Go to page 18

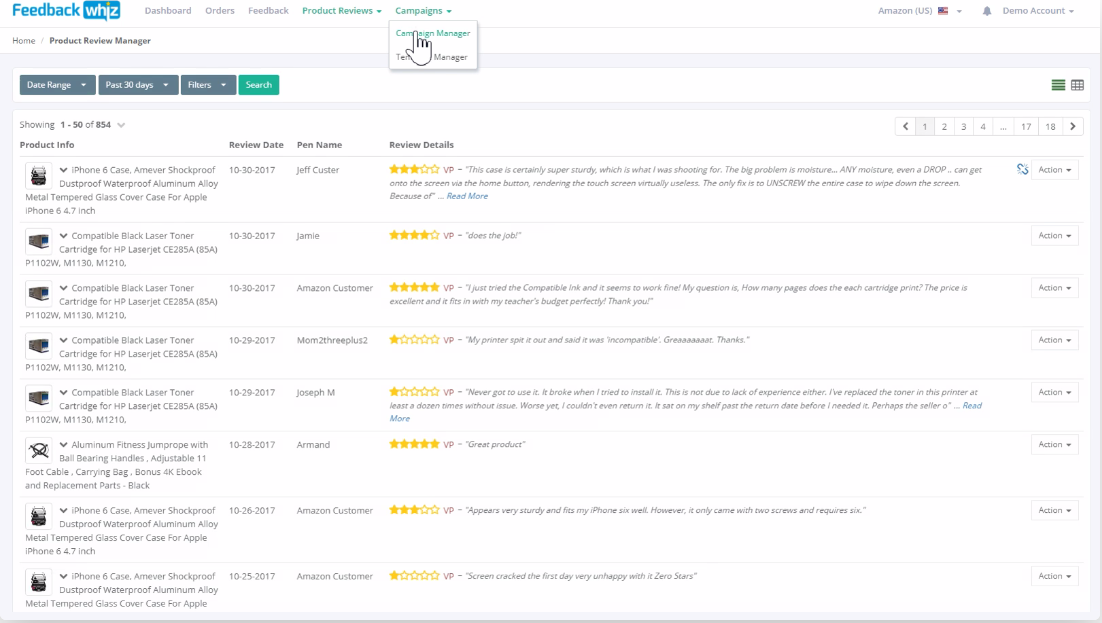coord(1050,127)
